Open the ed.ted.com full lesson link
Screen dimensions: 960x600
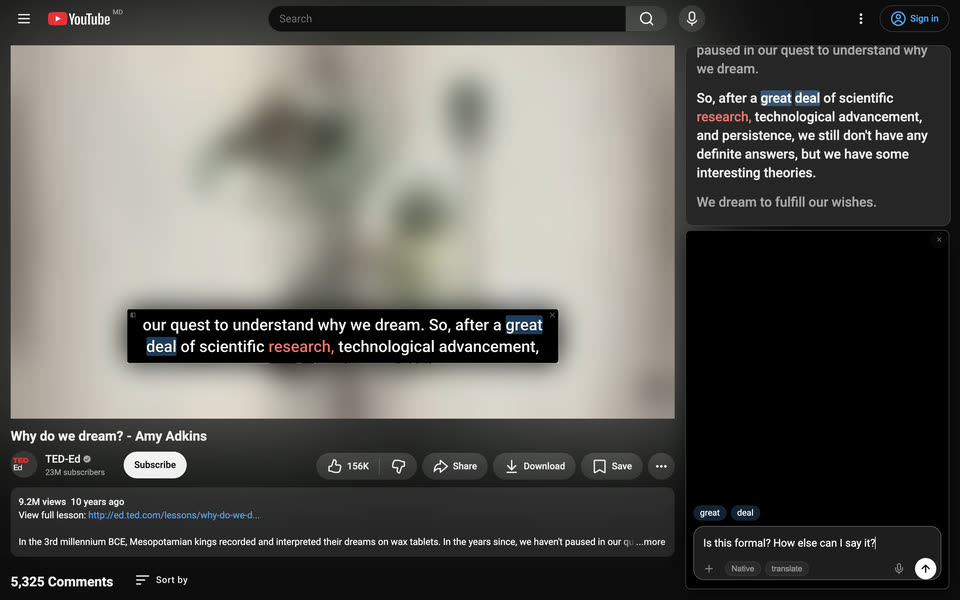174,516
